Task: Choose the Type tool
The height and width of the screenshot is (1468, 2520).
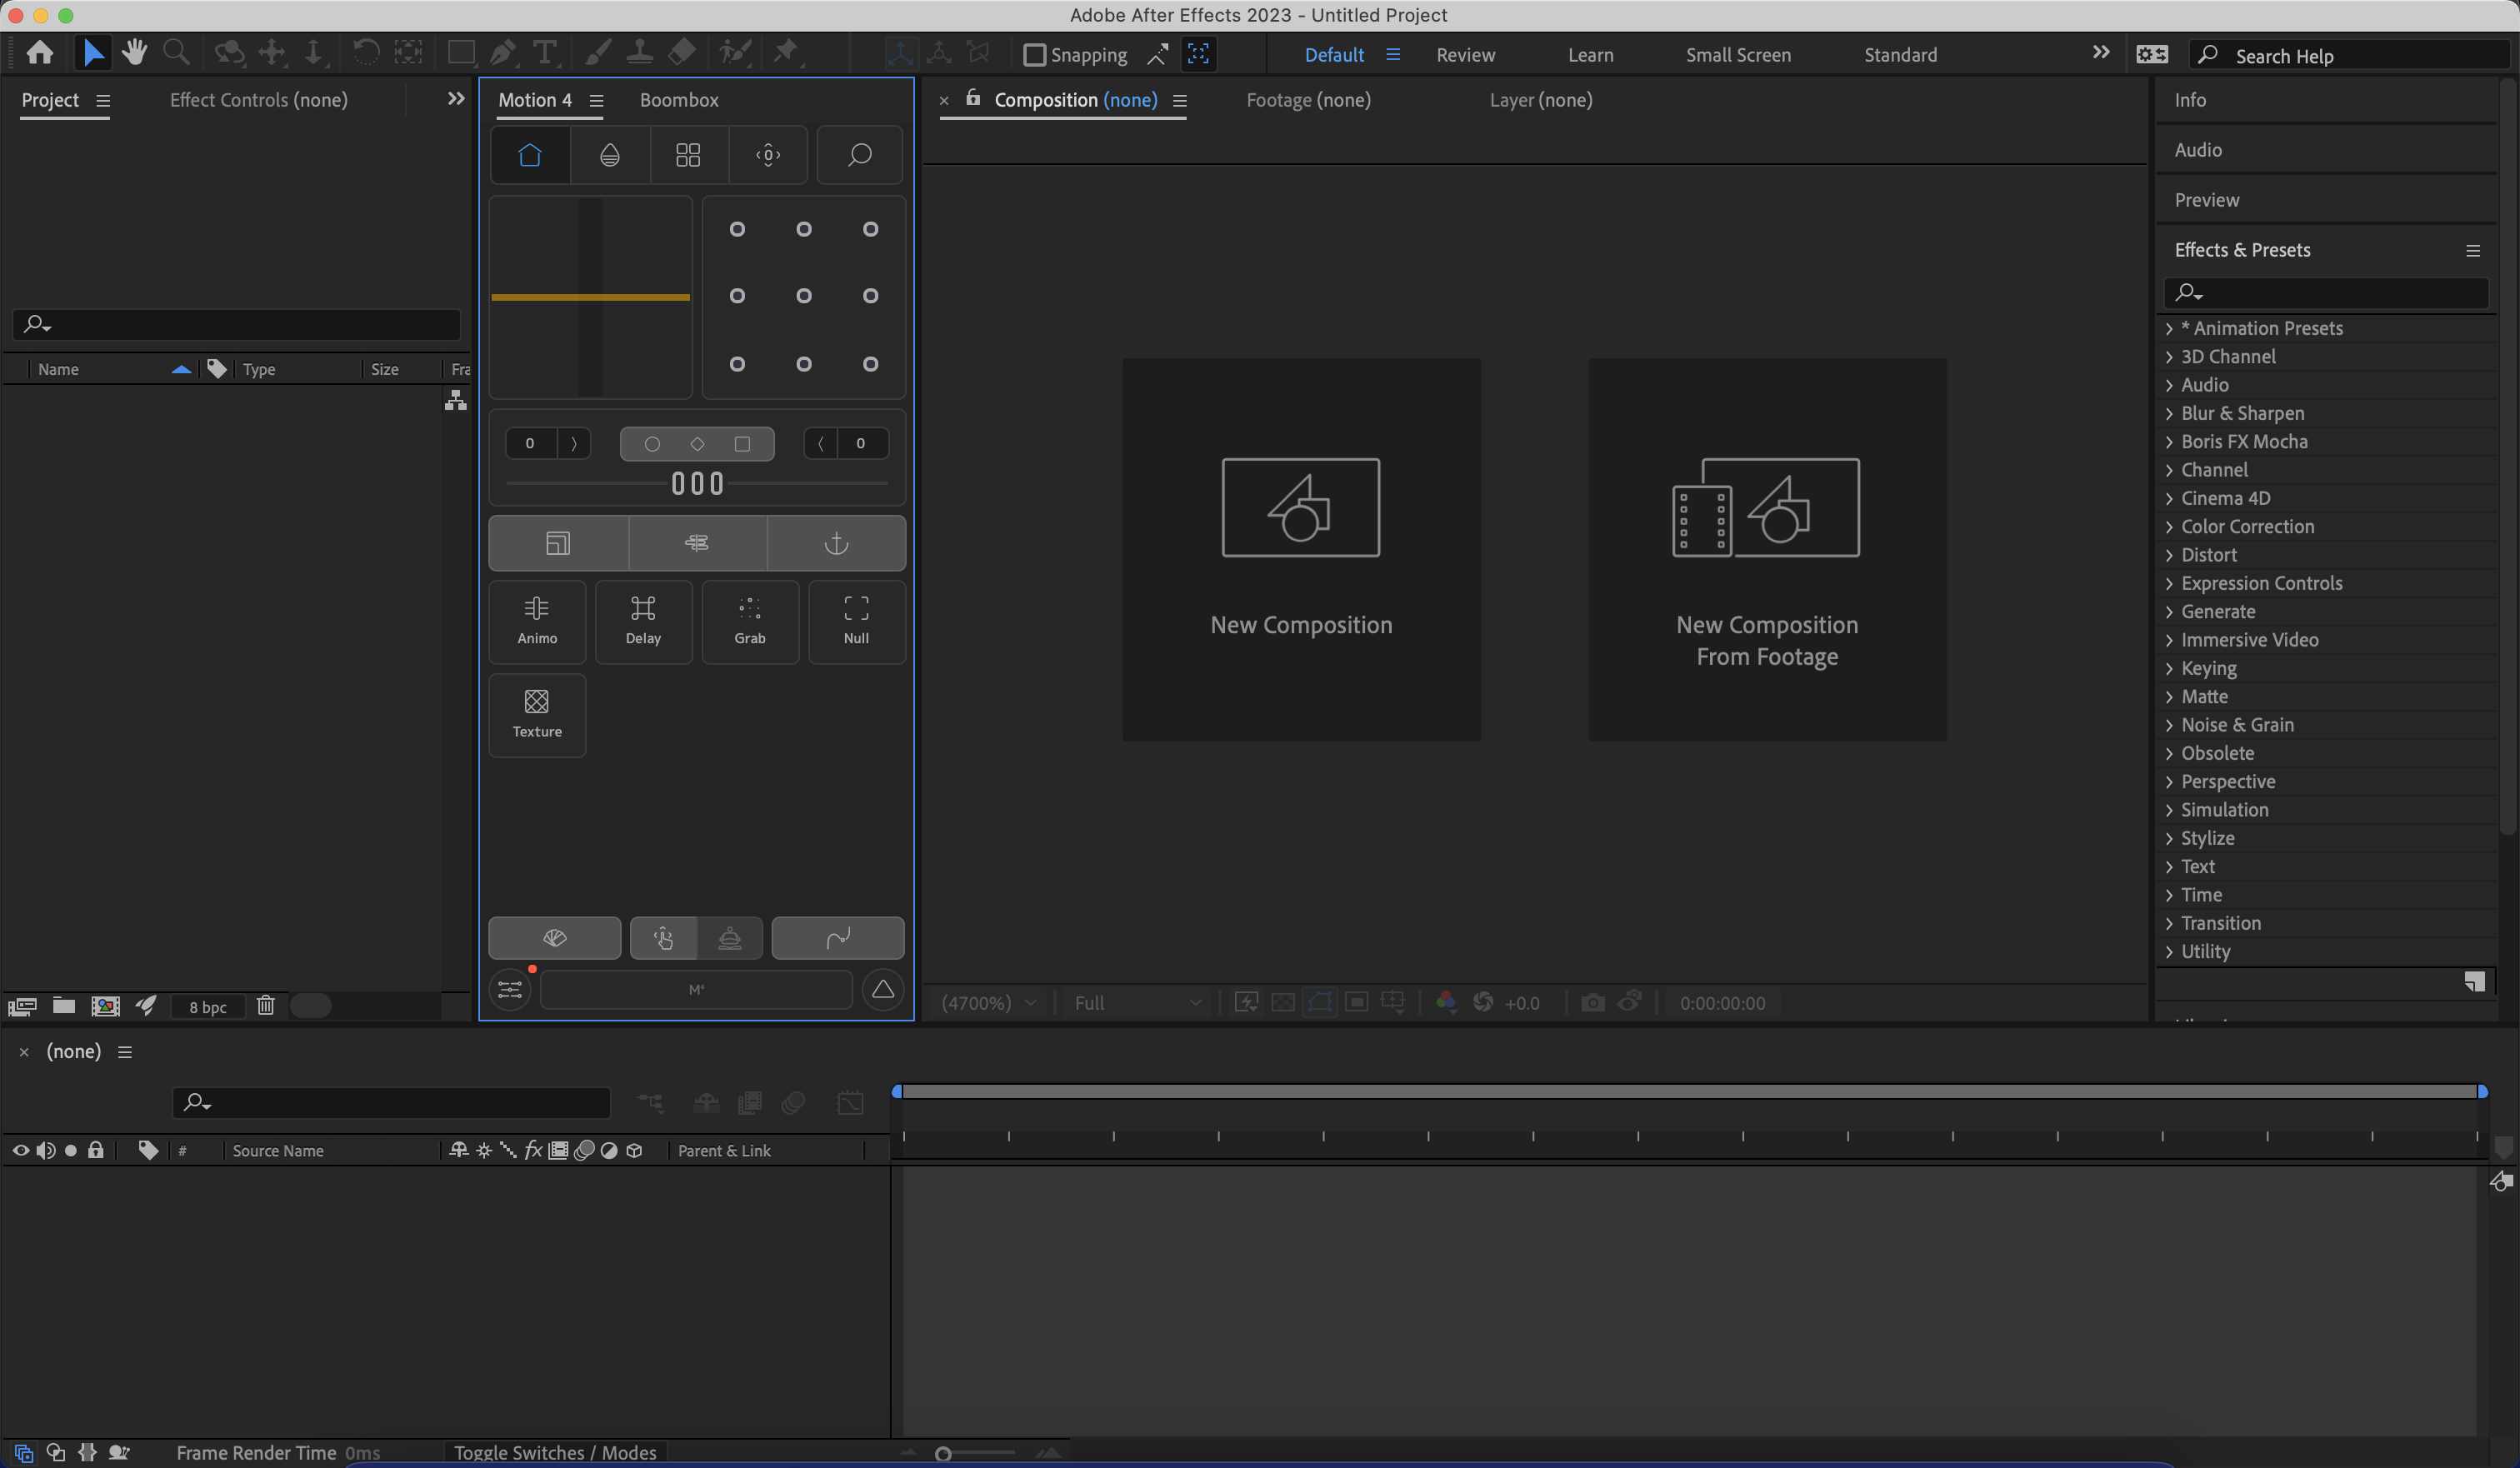Action: click(x=545, y=52)
